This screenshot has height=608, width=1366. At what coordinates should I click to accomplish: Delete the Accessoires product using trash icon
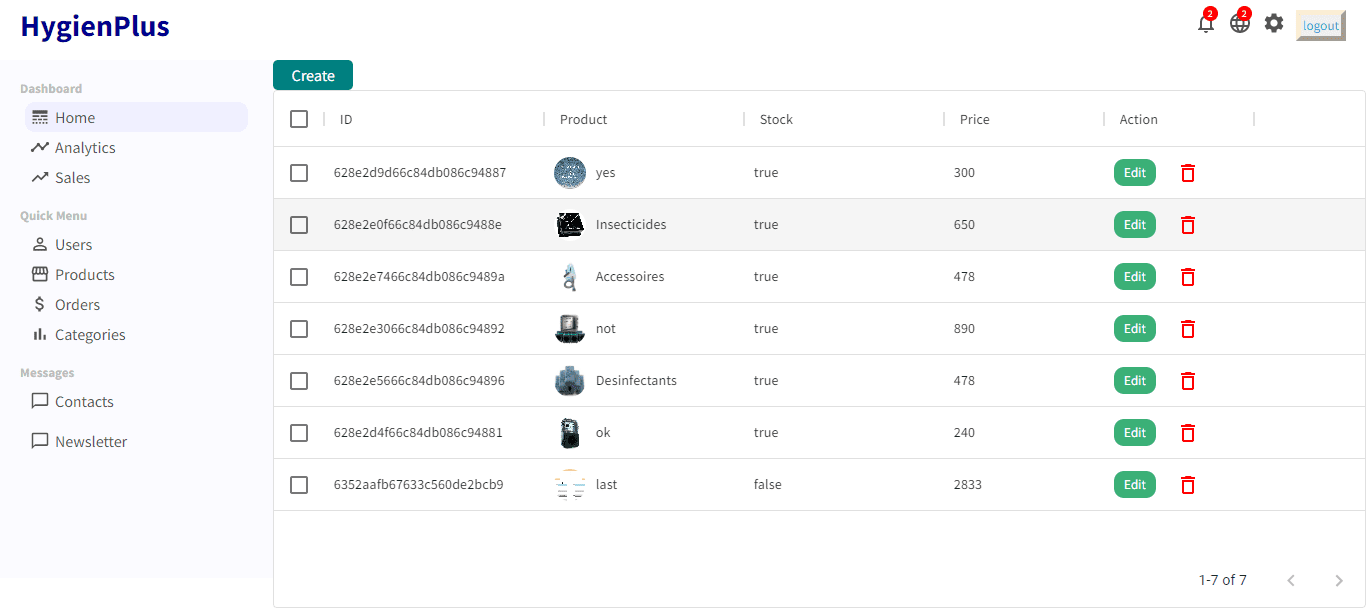click(1188, 277)
